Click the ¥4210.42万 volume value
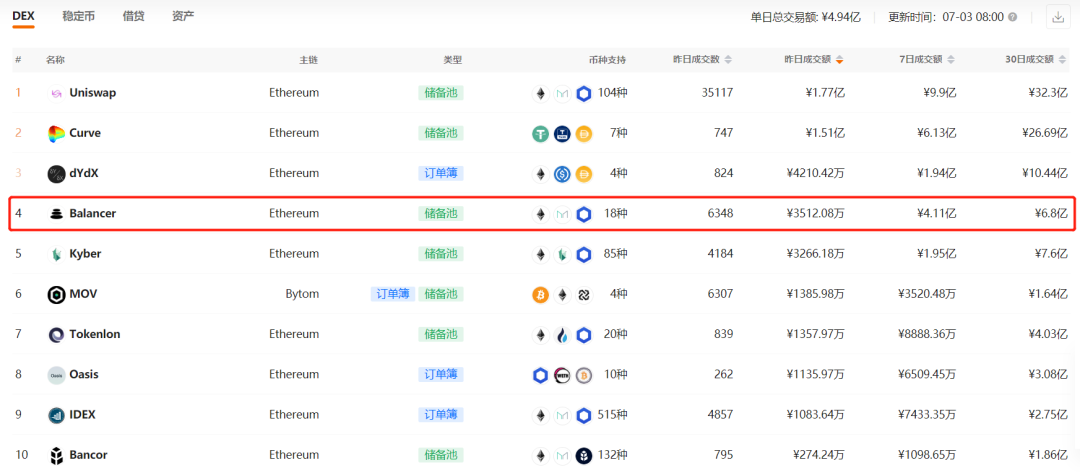 pyautogui.click(x=815, y=174)
